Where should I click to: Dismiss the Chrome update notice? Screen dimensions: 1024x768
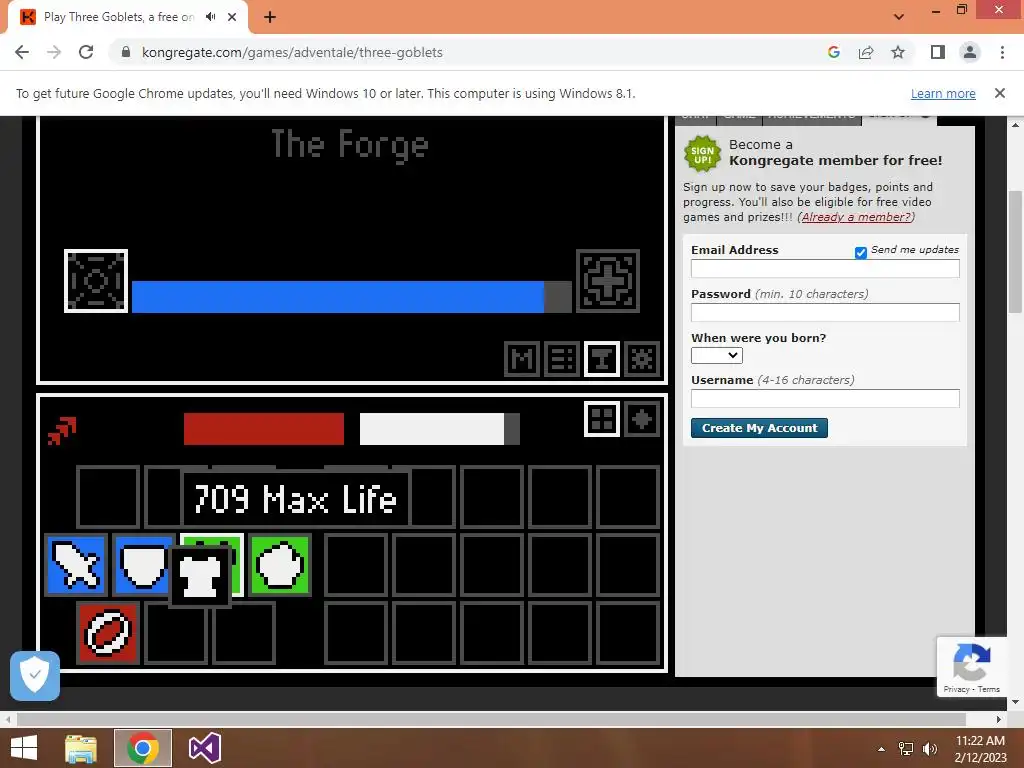999,93
